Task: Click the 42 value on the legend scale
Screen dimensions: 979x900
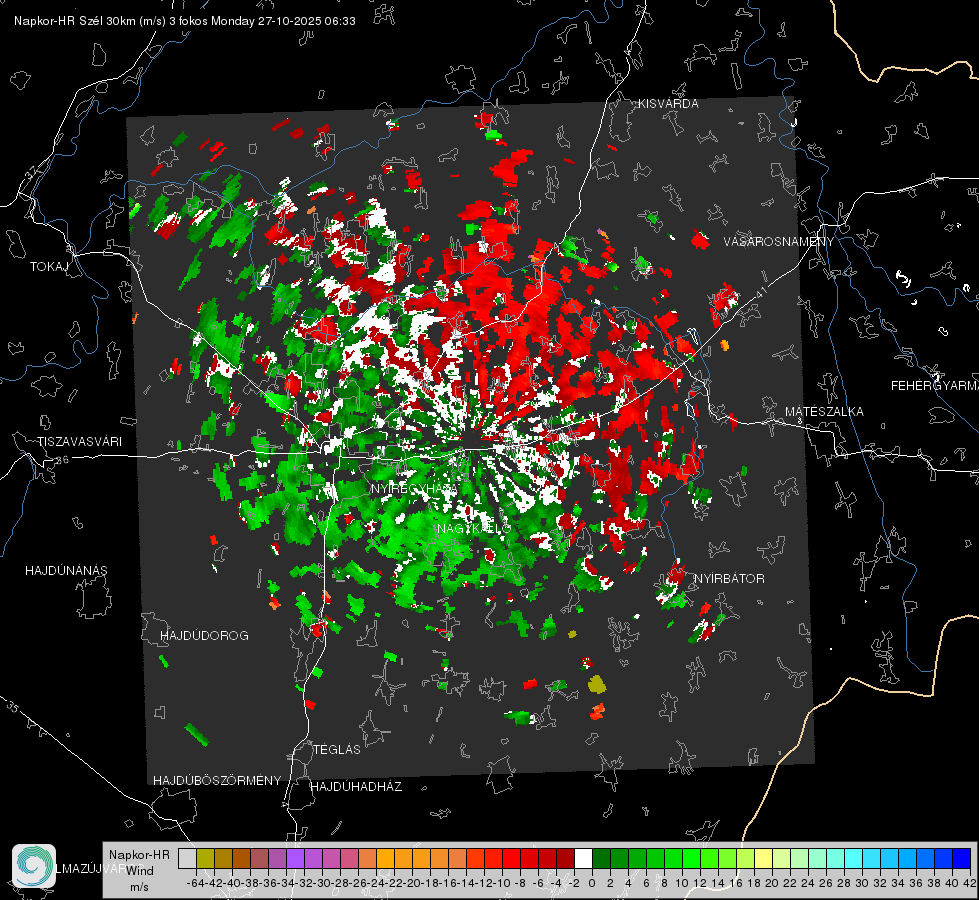Action: pos(970,883)
